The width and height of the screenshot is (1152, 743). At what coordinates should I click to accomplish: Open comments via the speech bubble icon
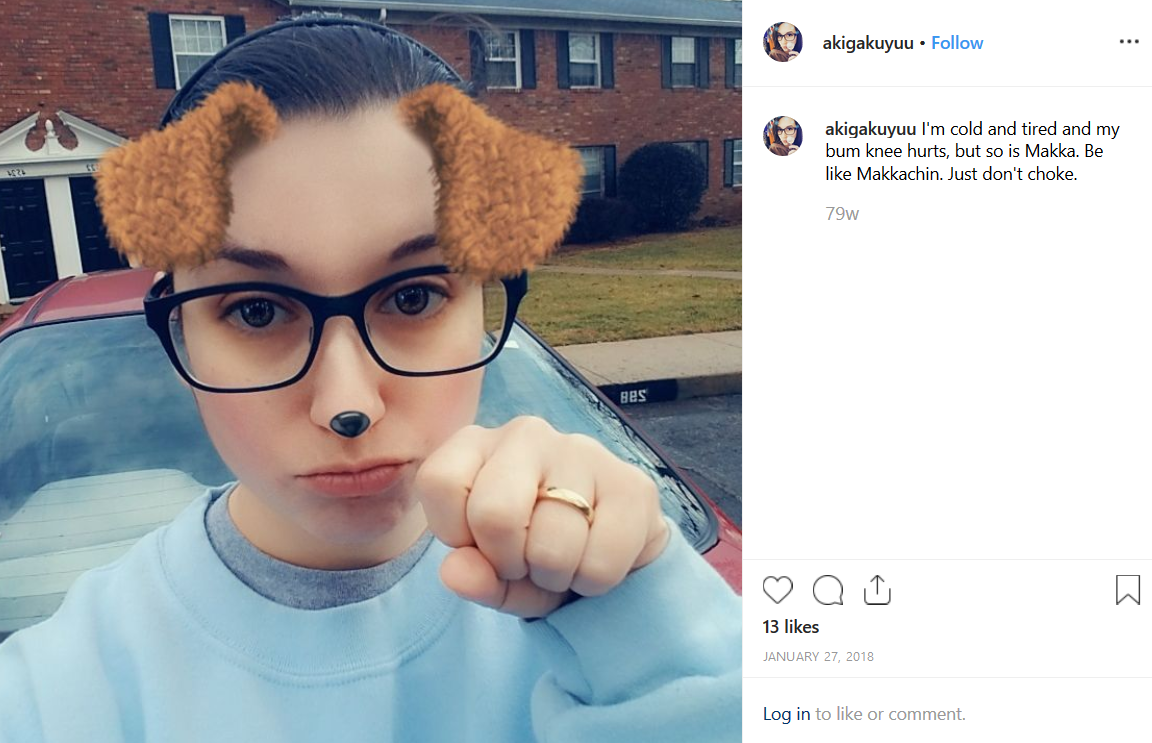827,590
